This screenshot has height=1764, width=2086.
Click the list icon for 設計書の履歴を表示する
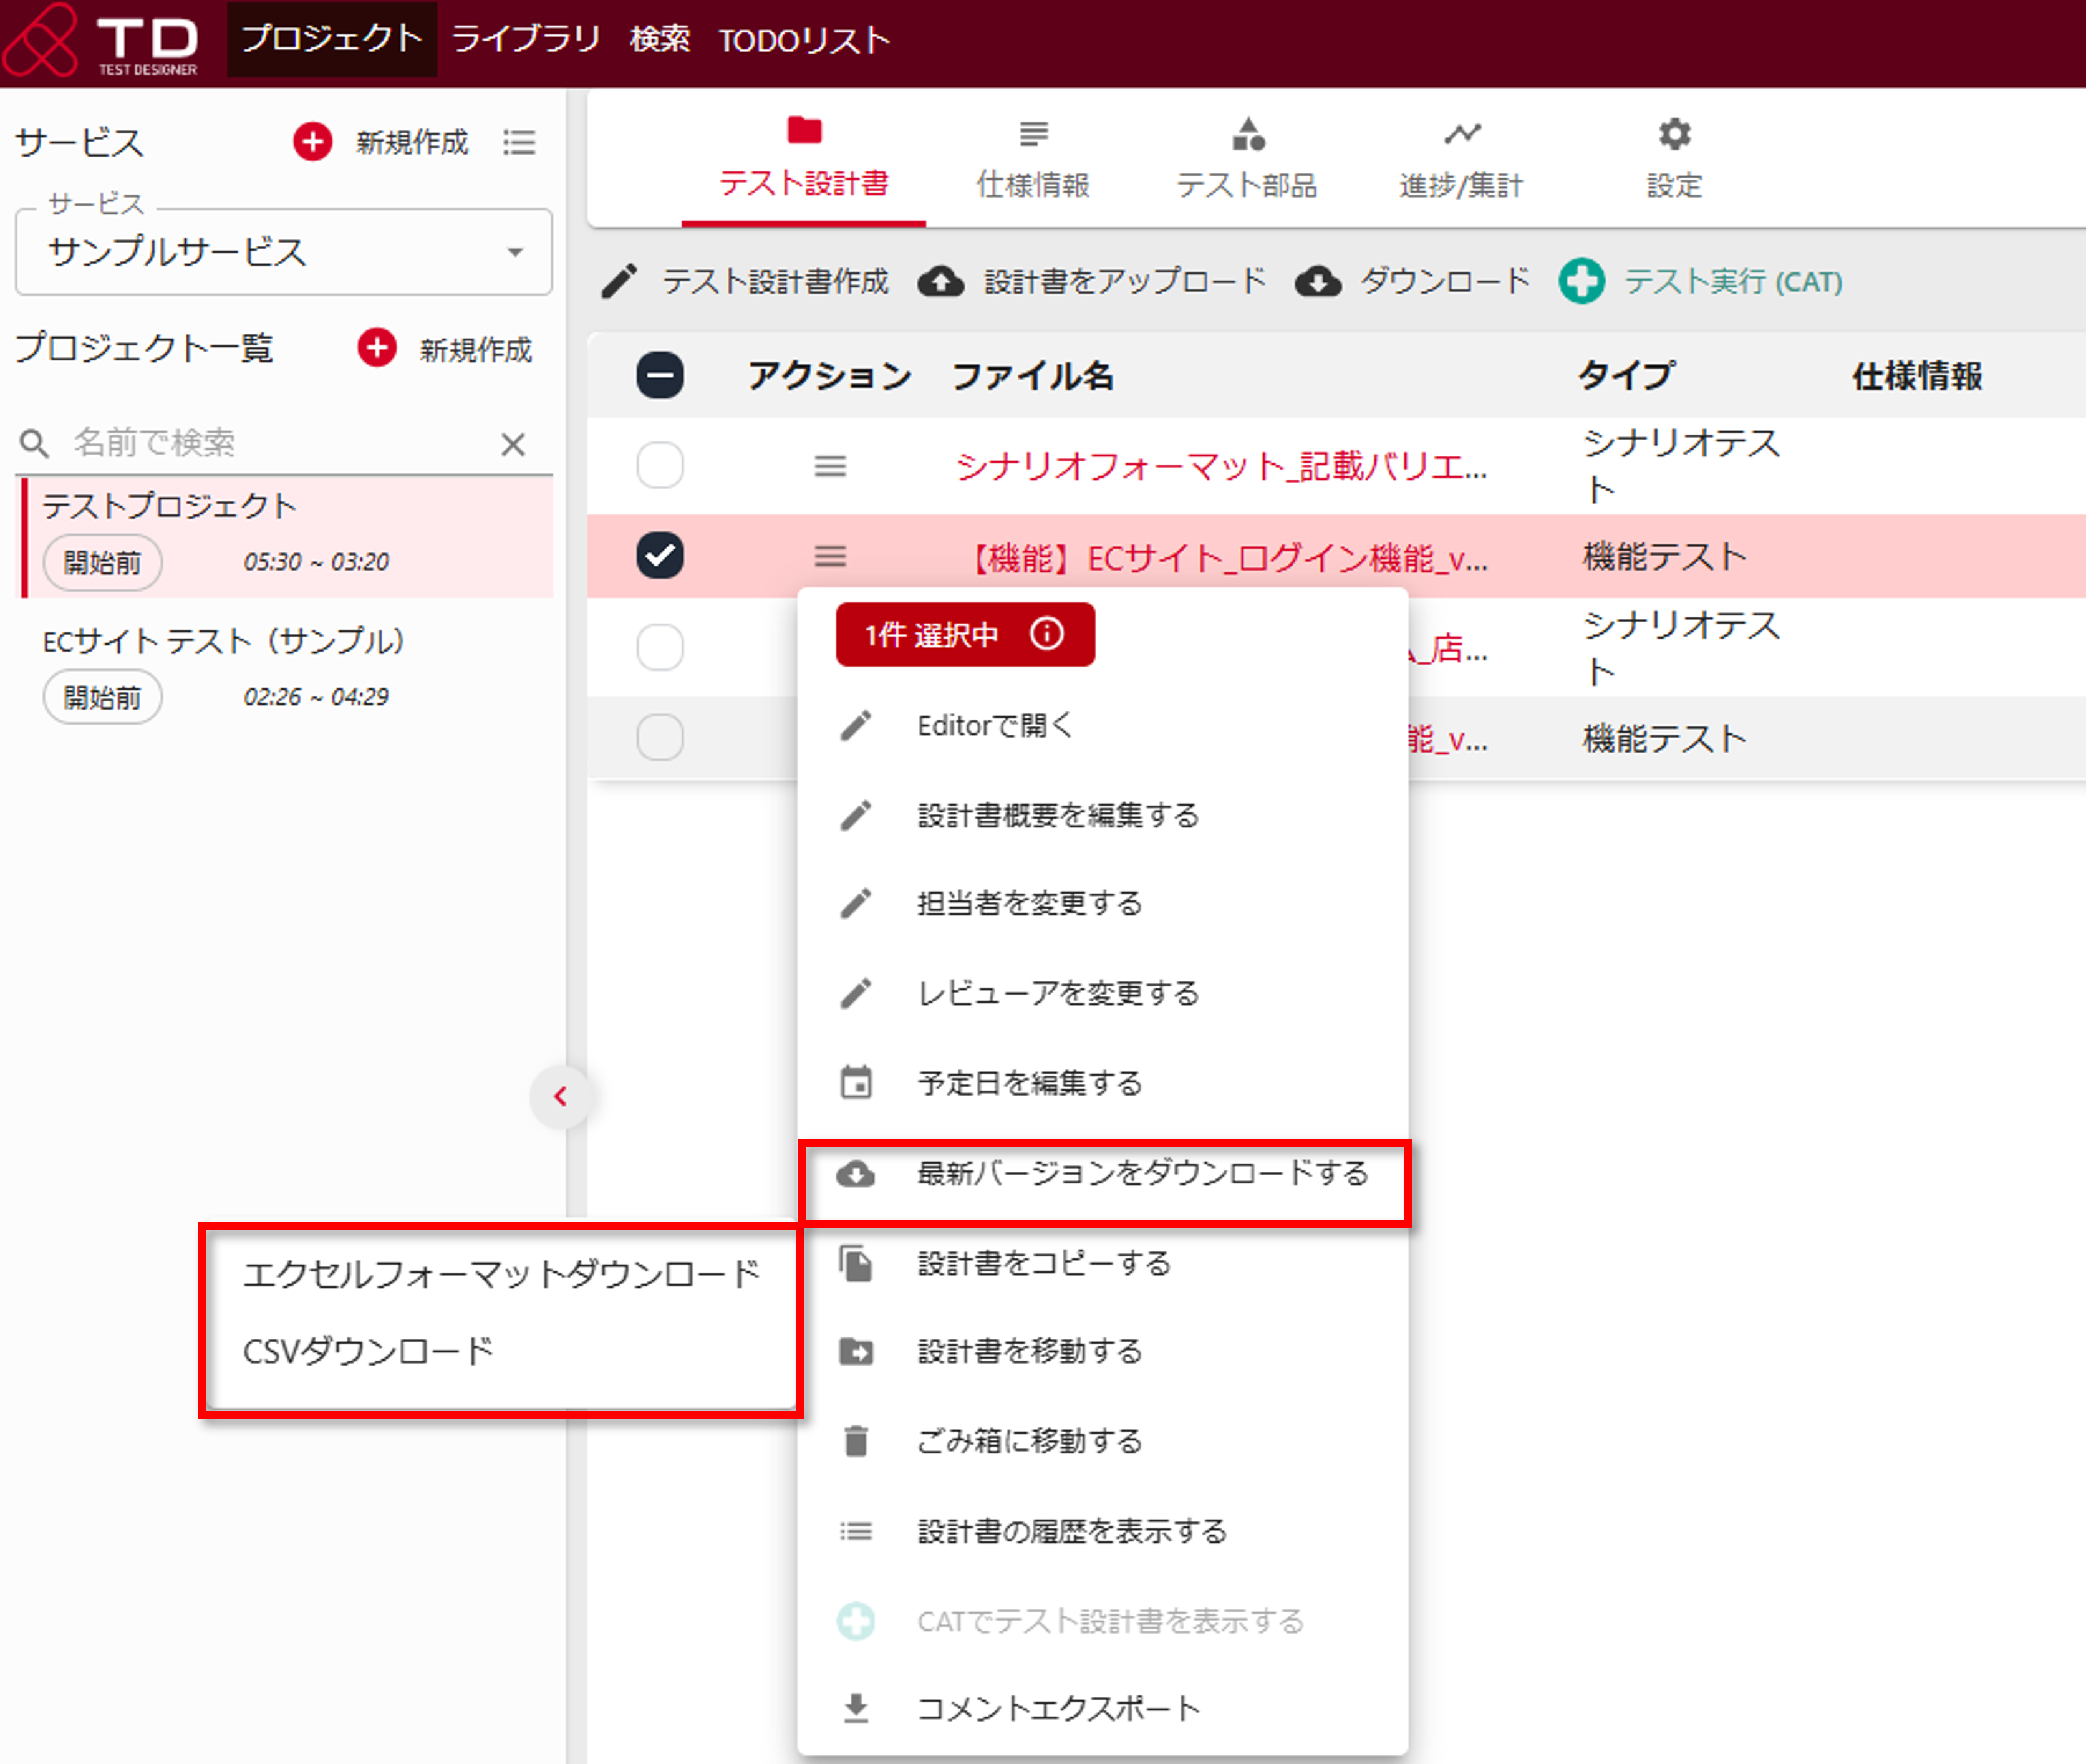click(x=856, y=1531)
